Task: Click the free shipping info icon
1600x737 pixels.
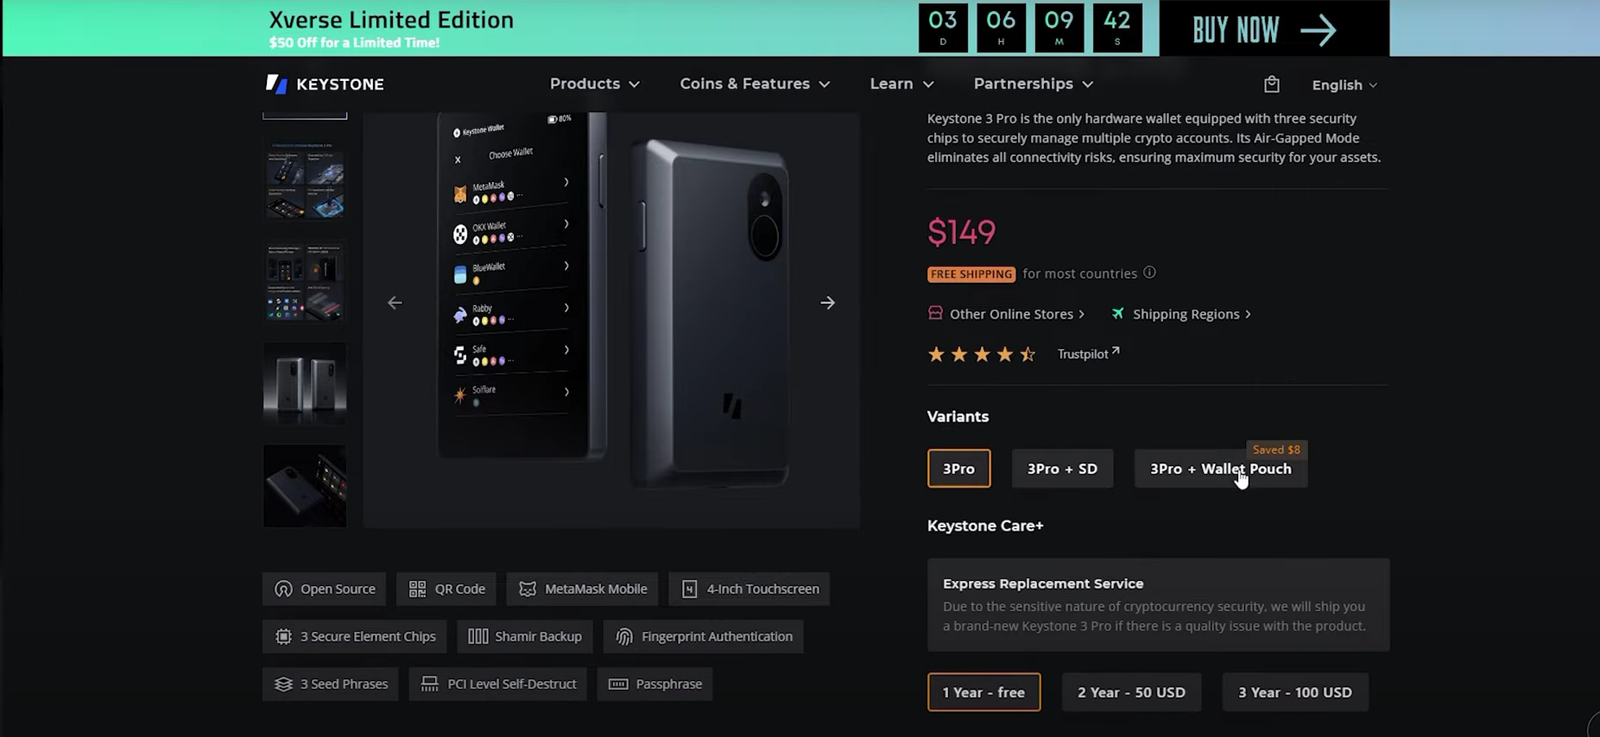Action: tap(1150, 272)
